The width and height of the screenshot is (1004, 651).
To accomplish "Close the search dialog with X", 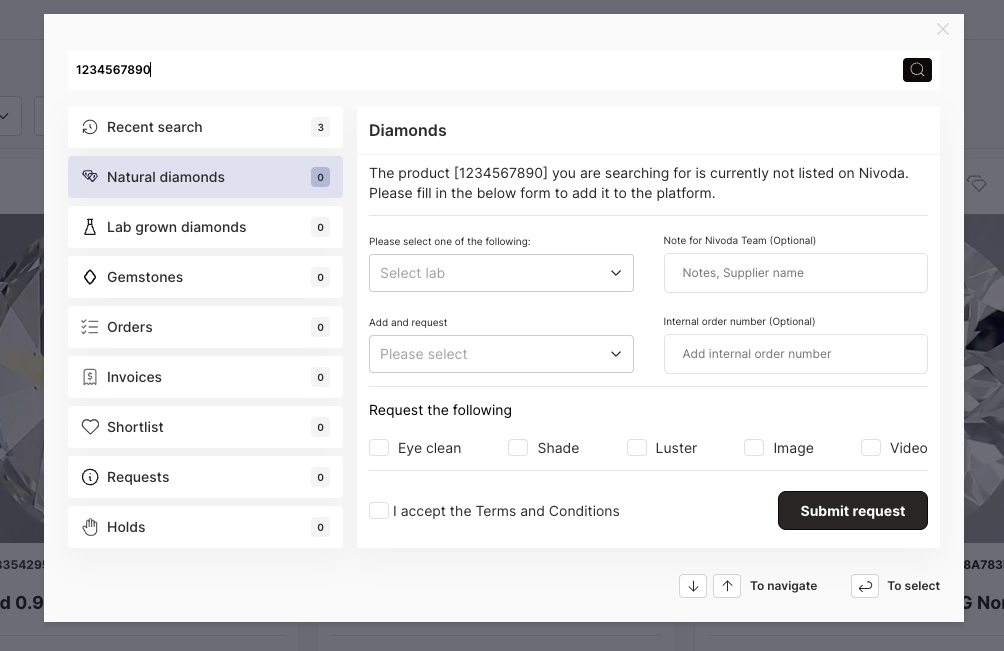I will (943, 30).
